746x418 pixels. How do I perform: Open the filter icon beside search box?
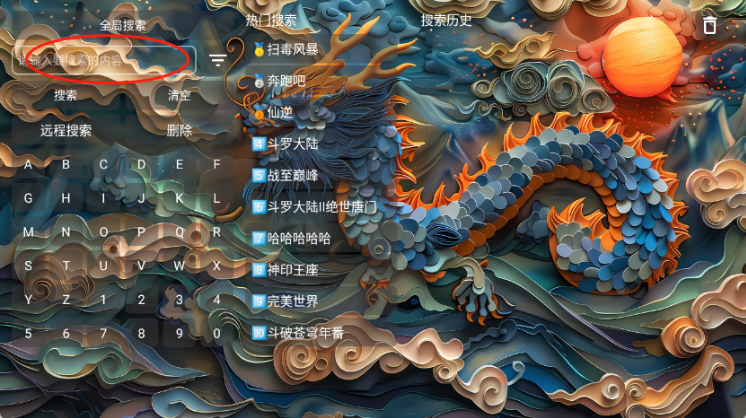point(217,60)
